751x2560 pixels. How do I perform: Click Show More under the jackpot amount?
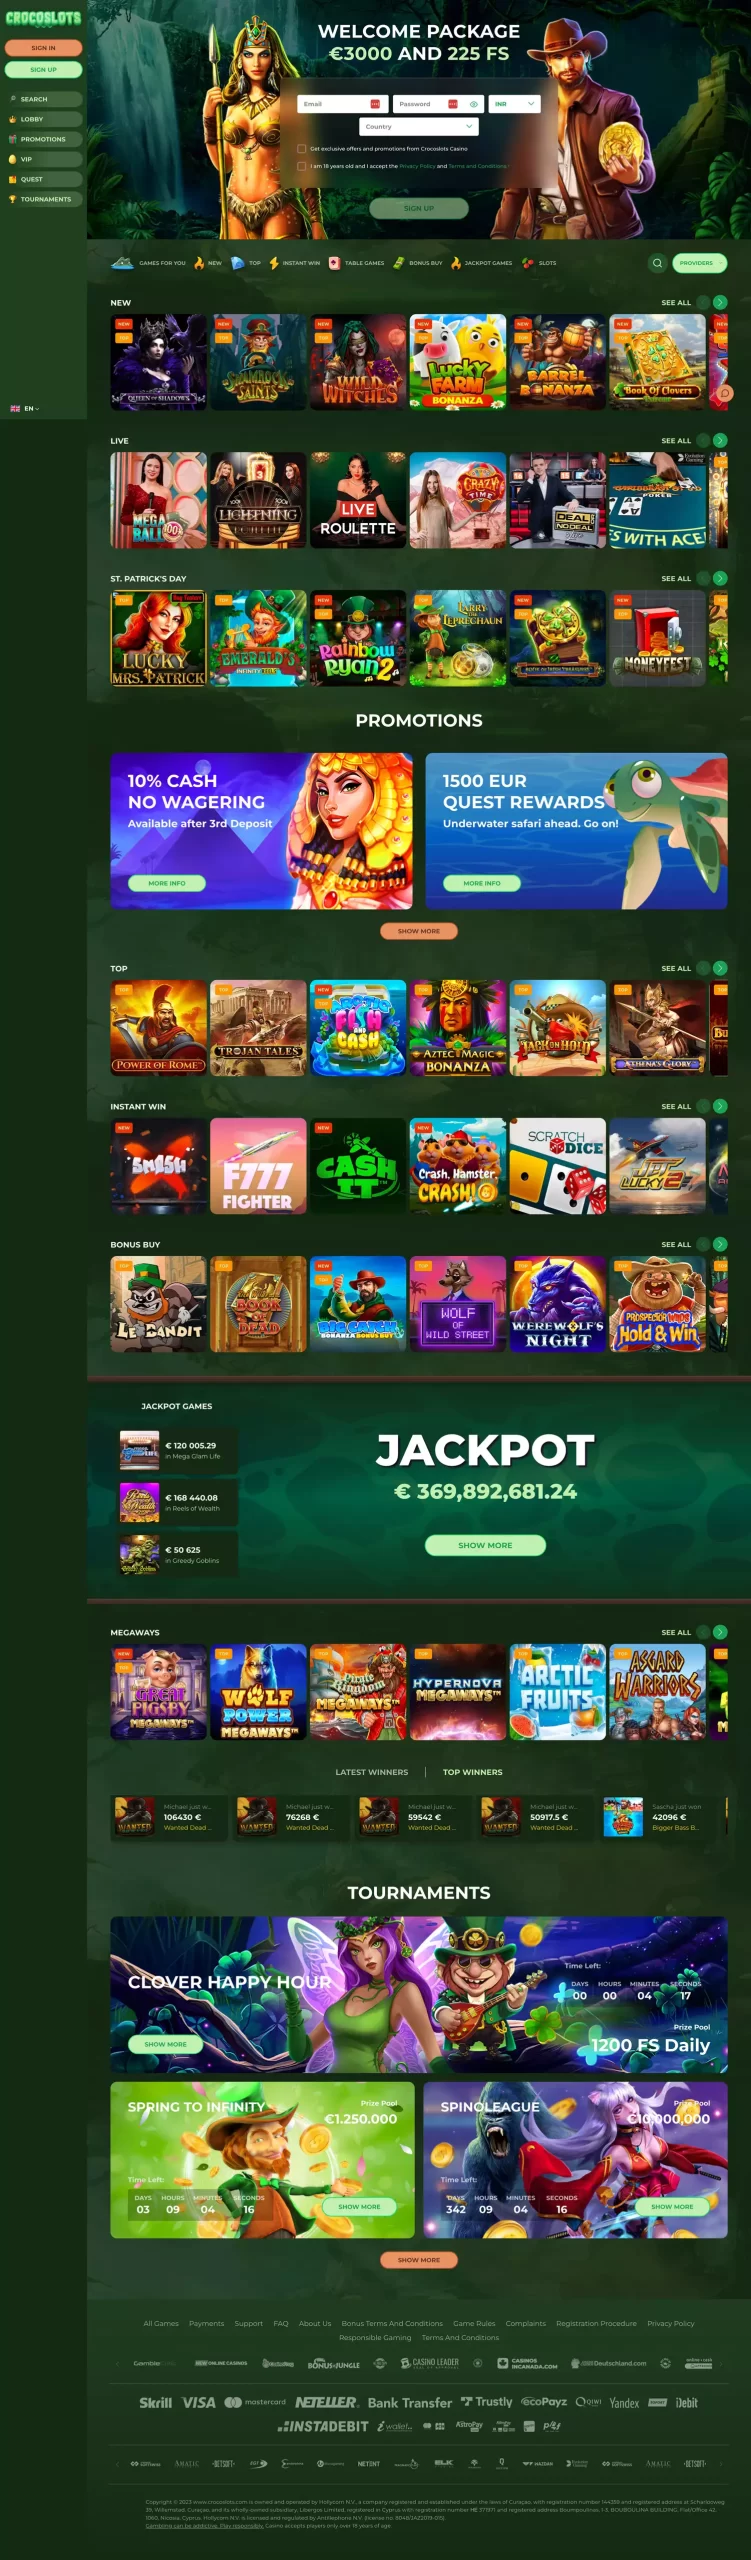pyautogui.click(x=485, y=1545)
